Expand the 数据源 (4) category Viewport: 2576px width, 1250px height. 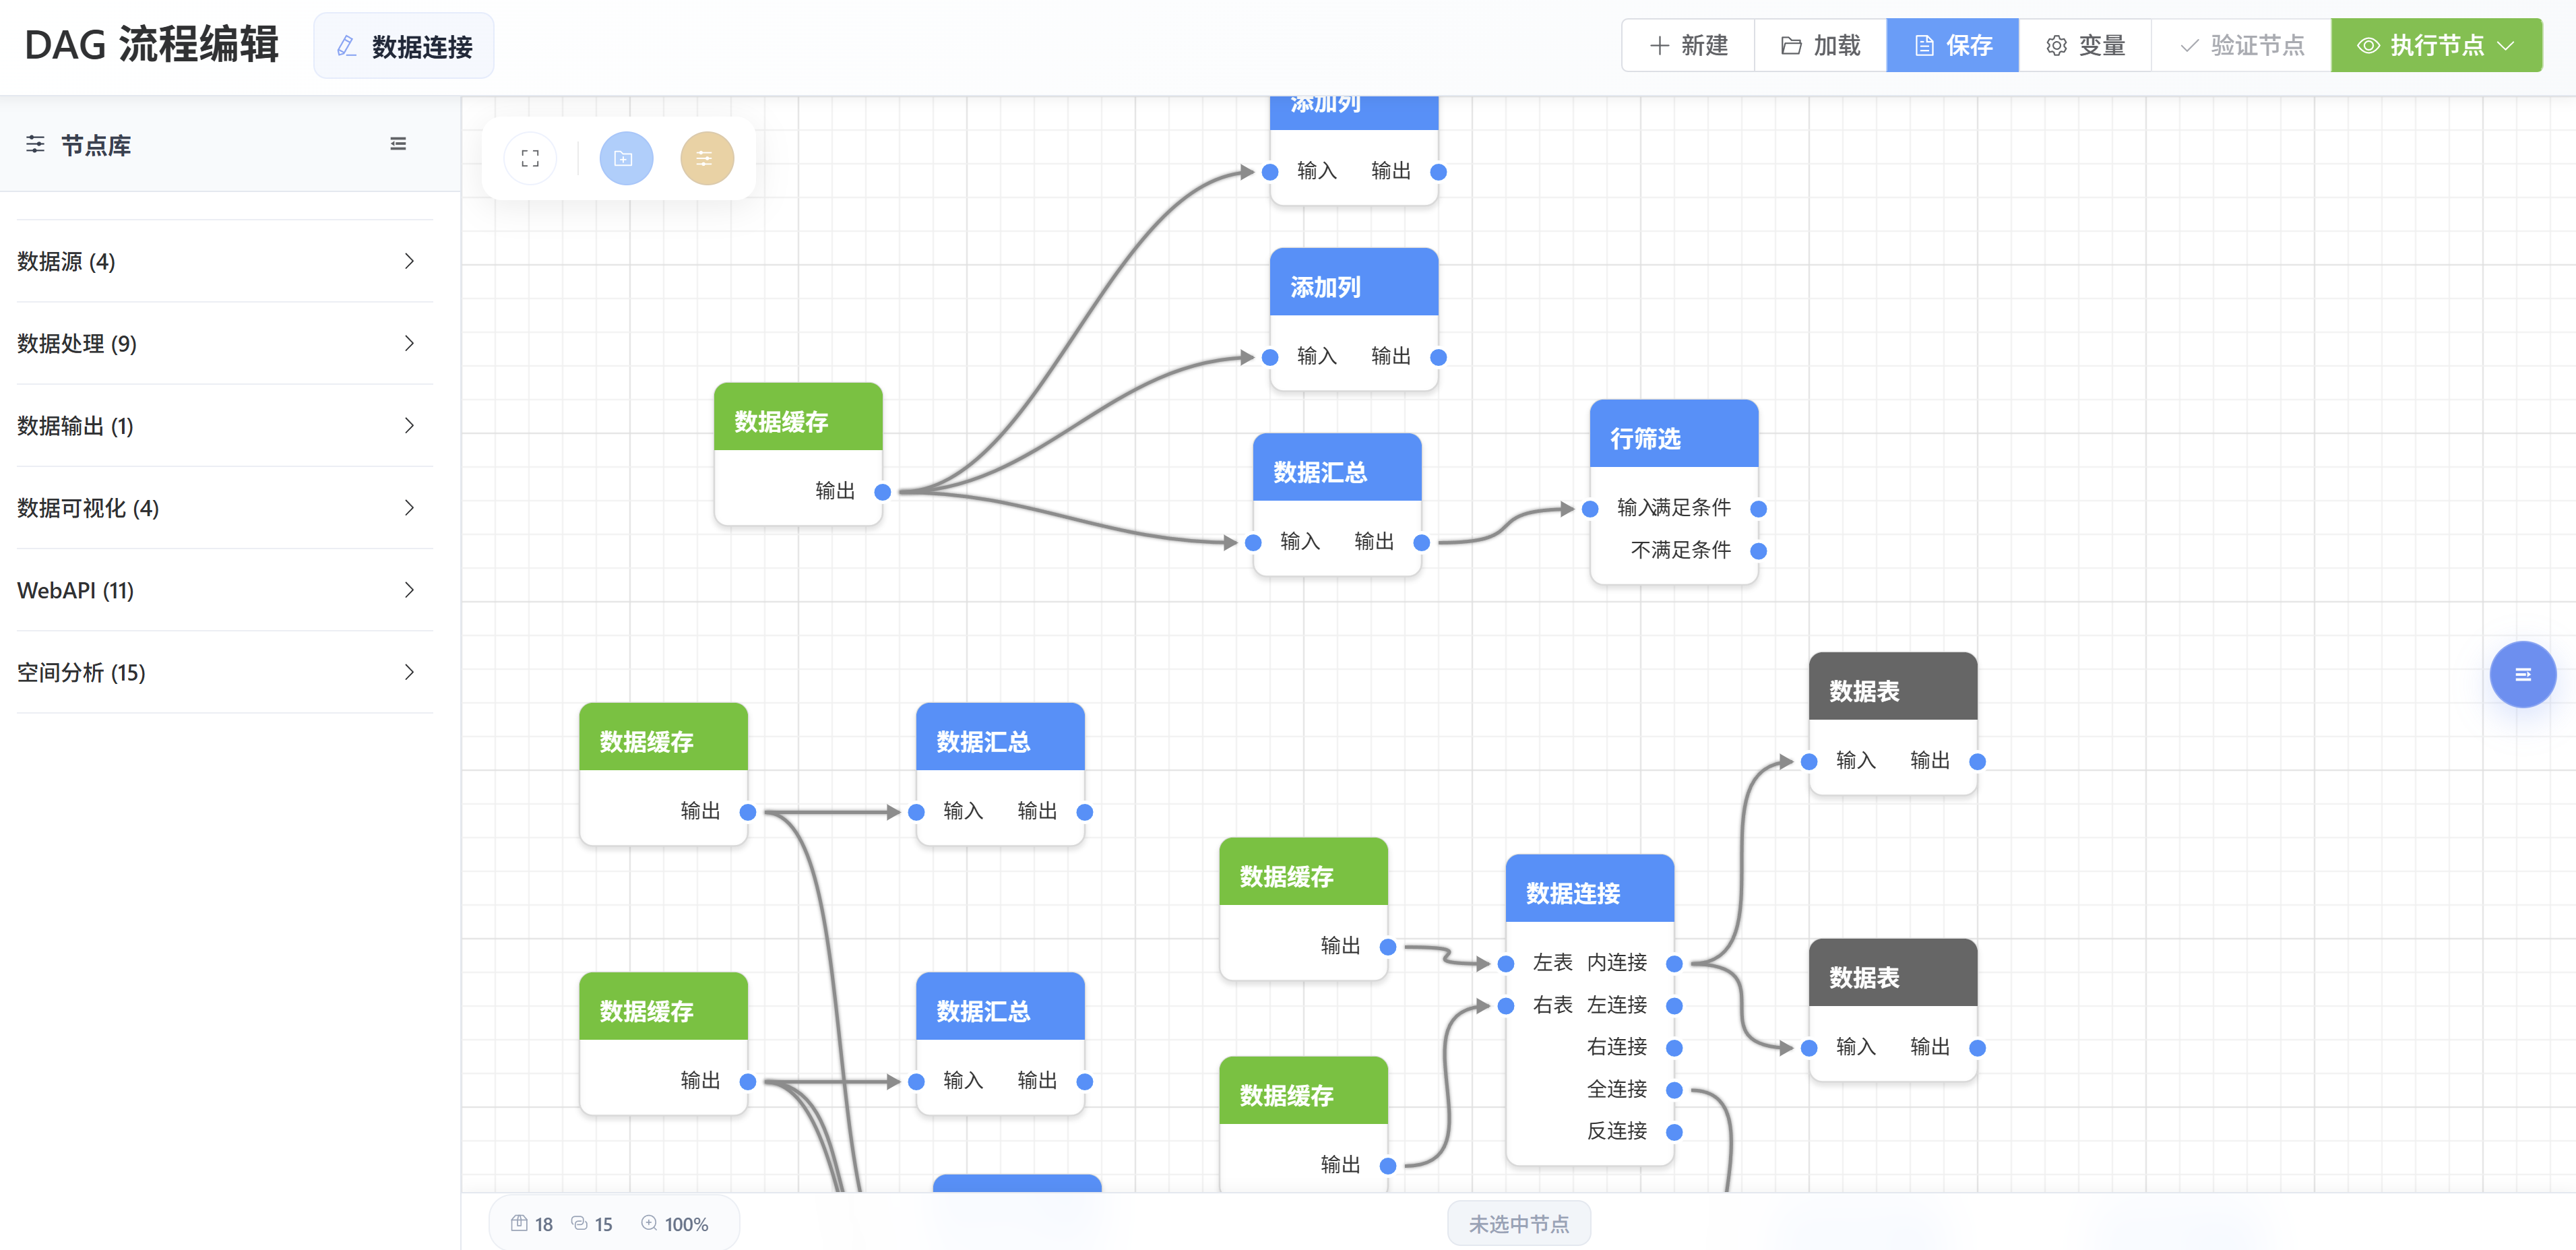(408, 261)
